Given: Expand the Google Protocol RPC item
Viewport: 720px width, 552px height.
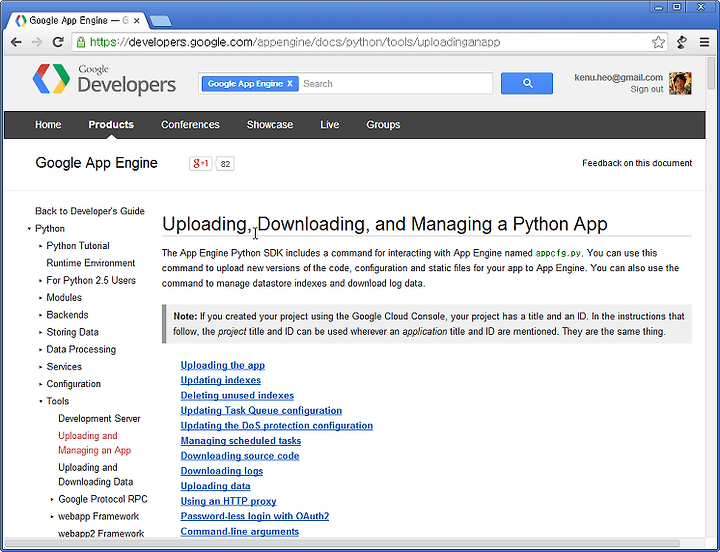Looking at the screenshot, I should 52,499.
